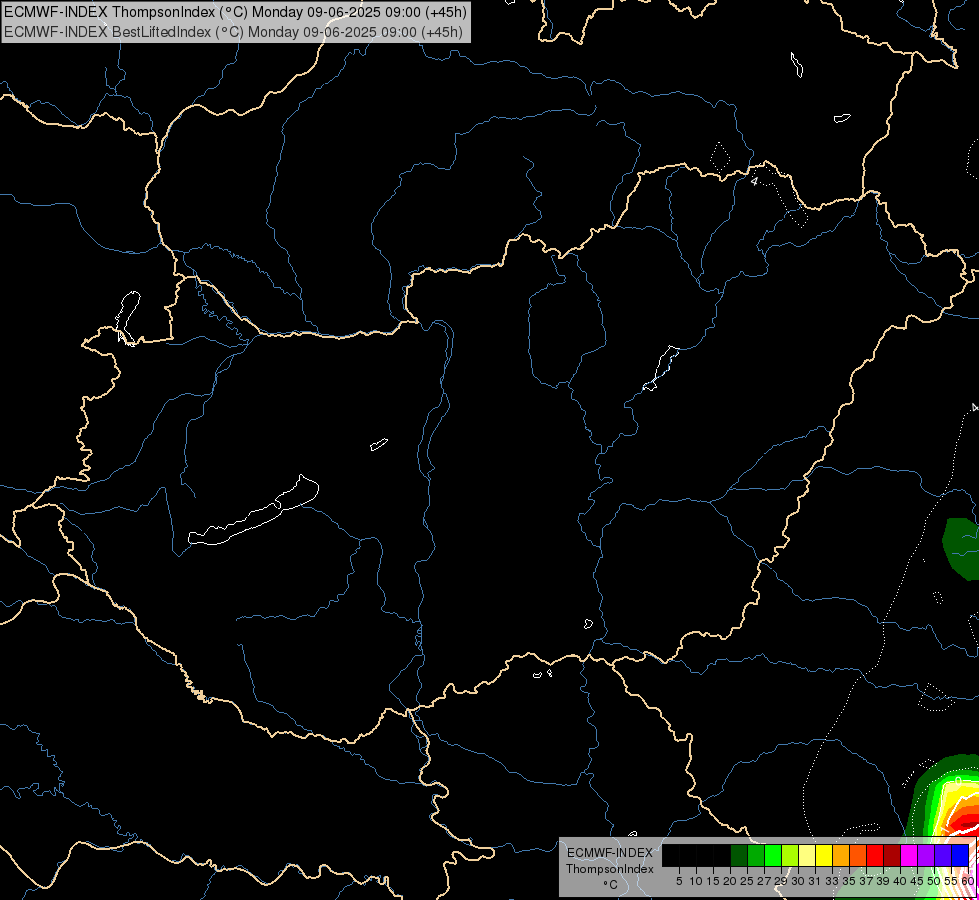This screenshot has height=900, width=979.
Task: Click the ECMWF-INDEX ThompsonIndex title line
Action: [235, 12]
